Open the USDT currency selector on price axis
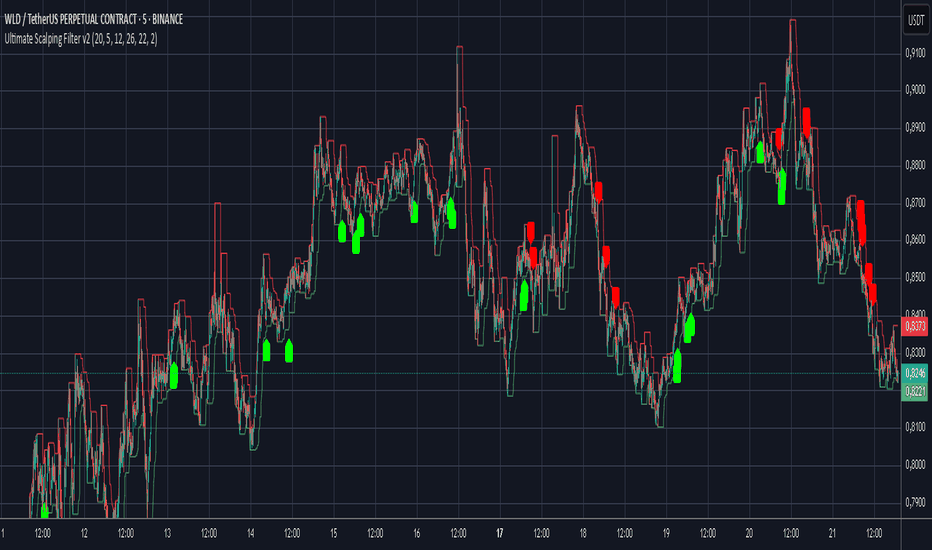 click(916, 21)
